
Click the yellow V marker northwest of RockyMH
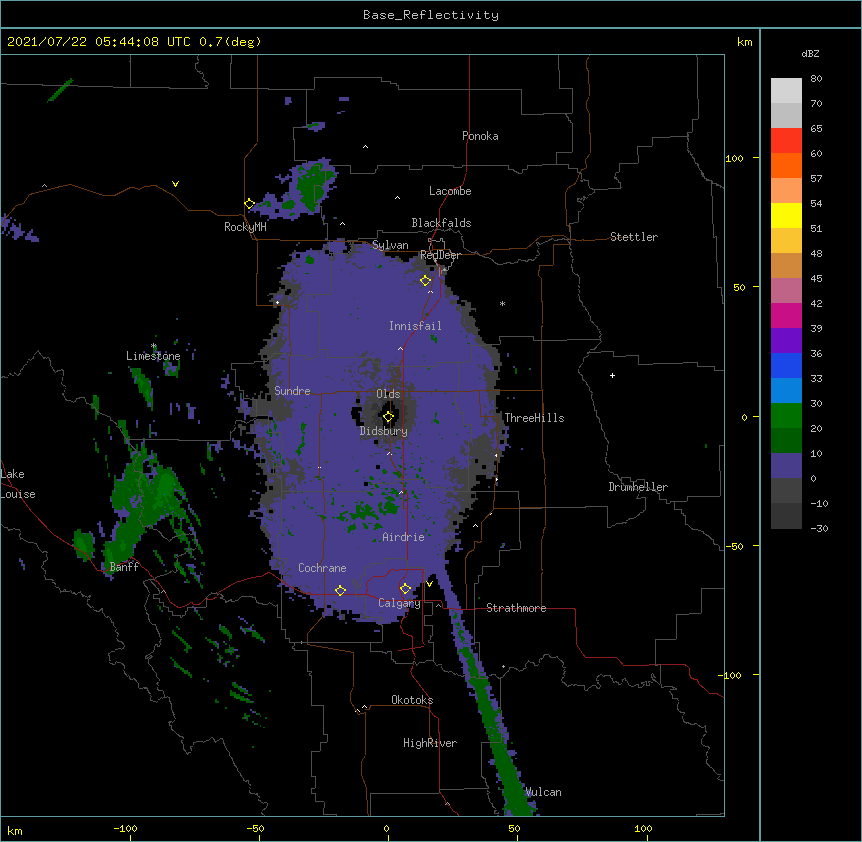tap(175, 184)
